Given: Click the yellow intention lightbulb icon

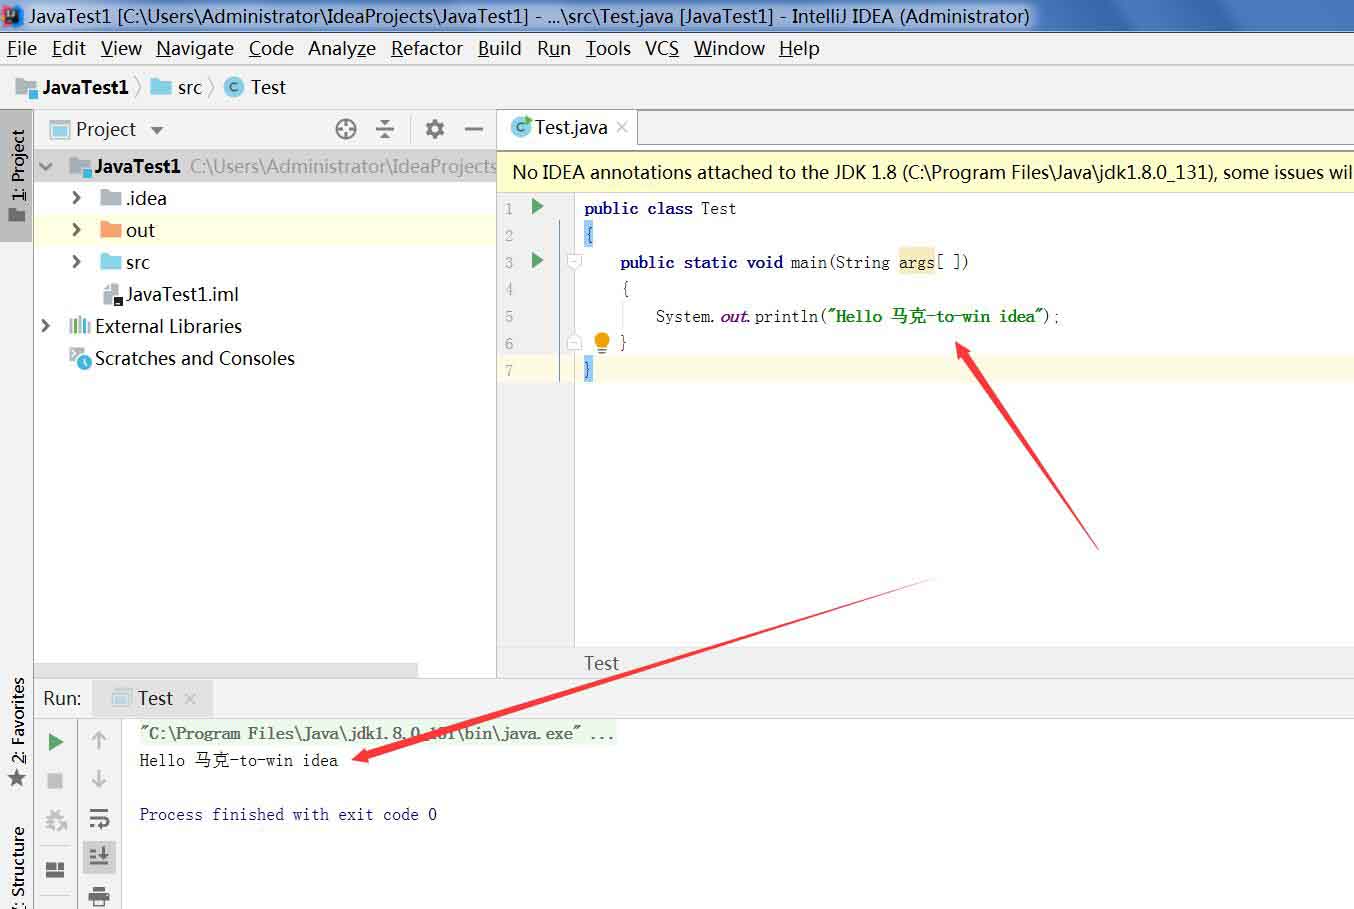Looking at the screenshot, I should [x=602, y=342].
